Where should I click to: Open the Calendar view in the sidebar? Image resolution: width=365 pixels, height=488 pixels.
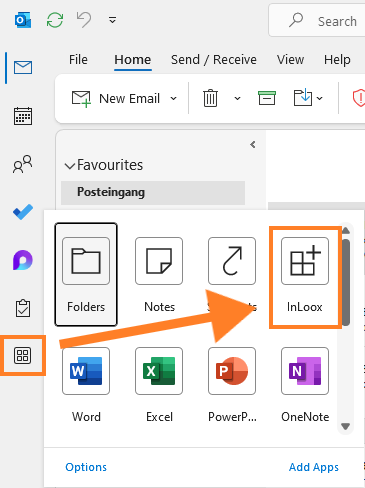23,116
